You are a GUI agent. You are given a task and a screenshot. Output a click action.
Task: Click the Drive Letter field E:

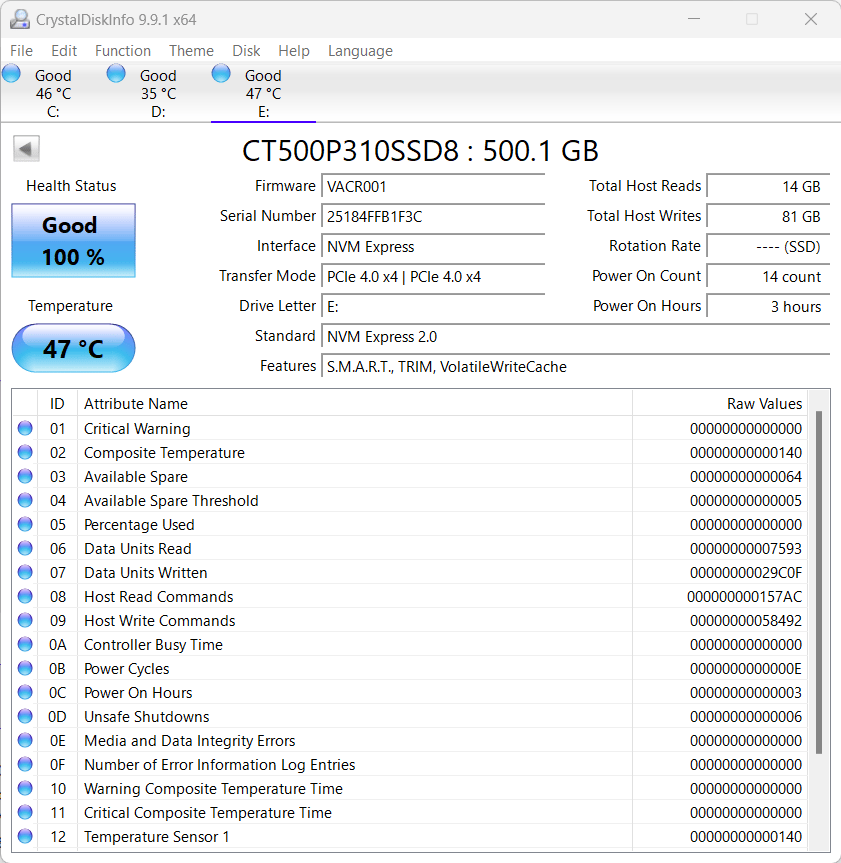pos(433,307)
